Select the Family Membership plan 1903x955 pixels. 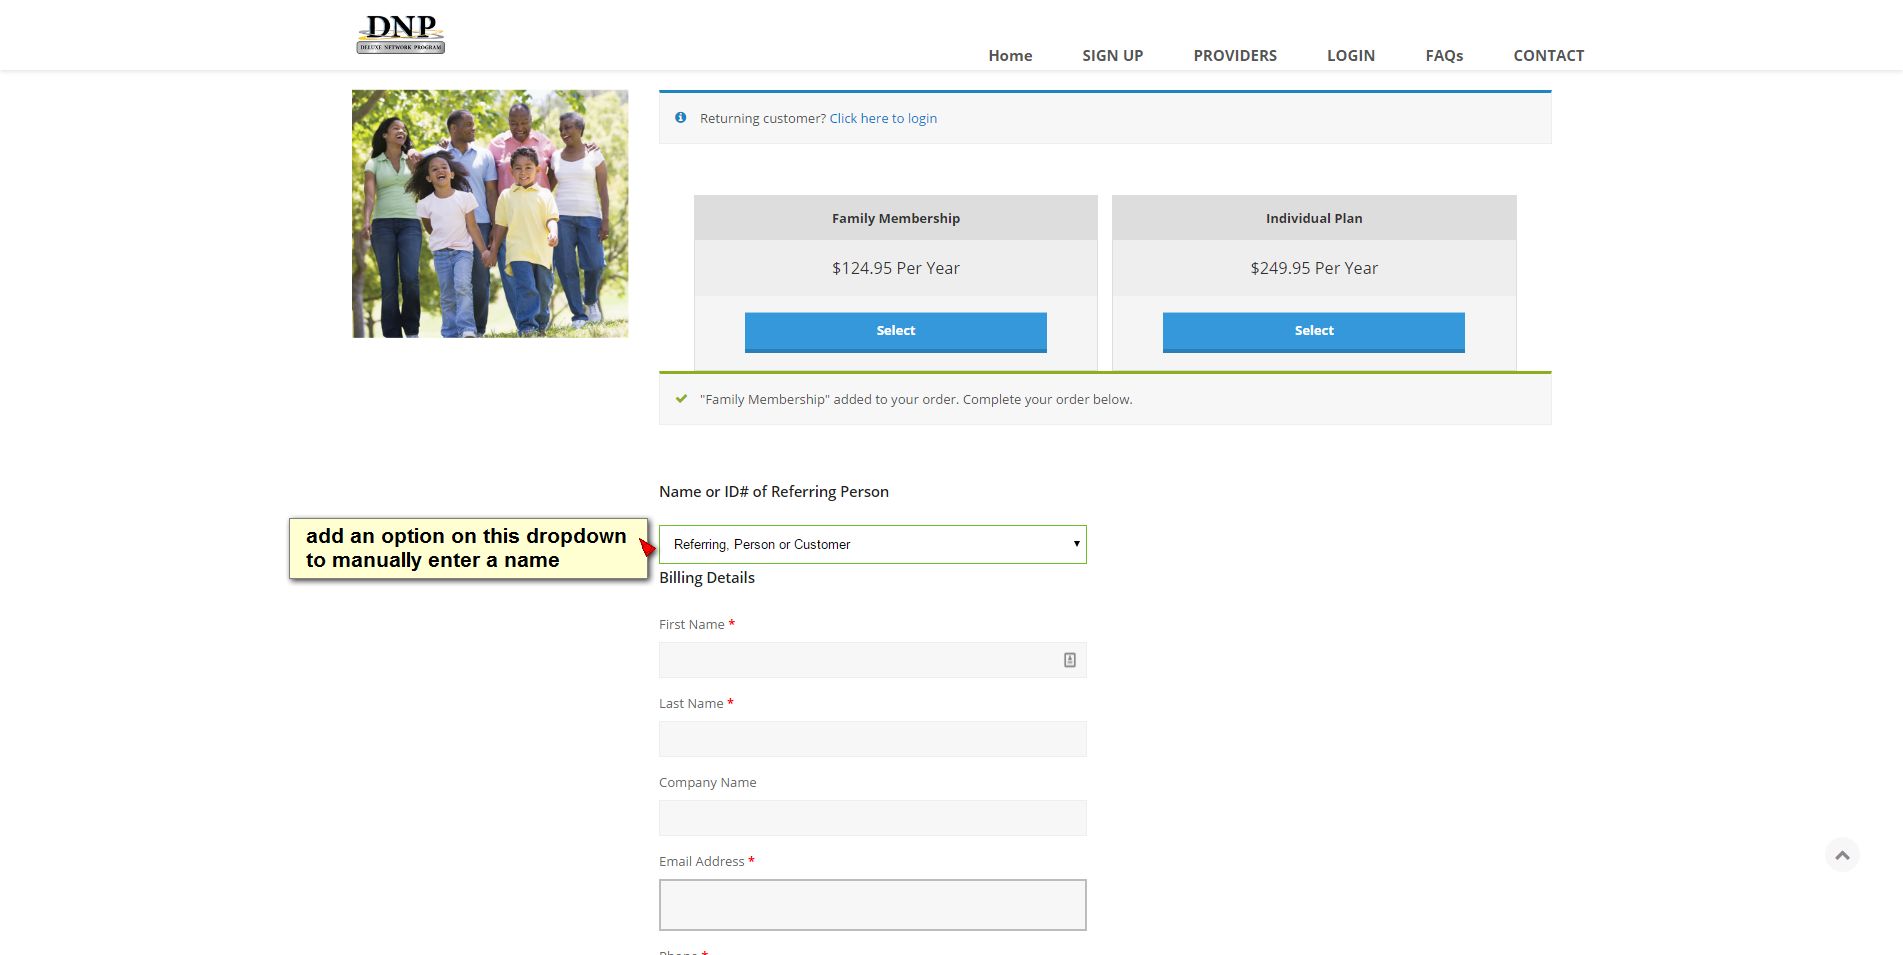pos(896,332)
